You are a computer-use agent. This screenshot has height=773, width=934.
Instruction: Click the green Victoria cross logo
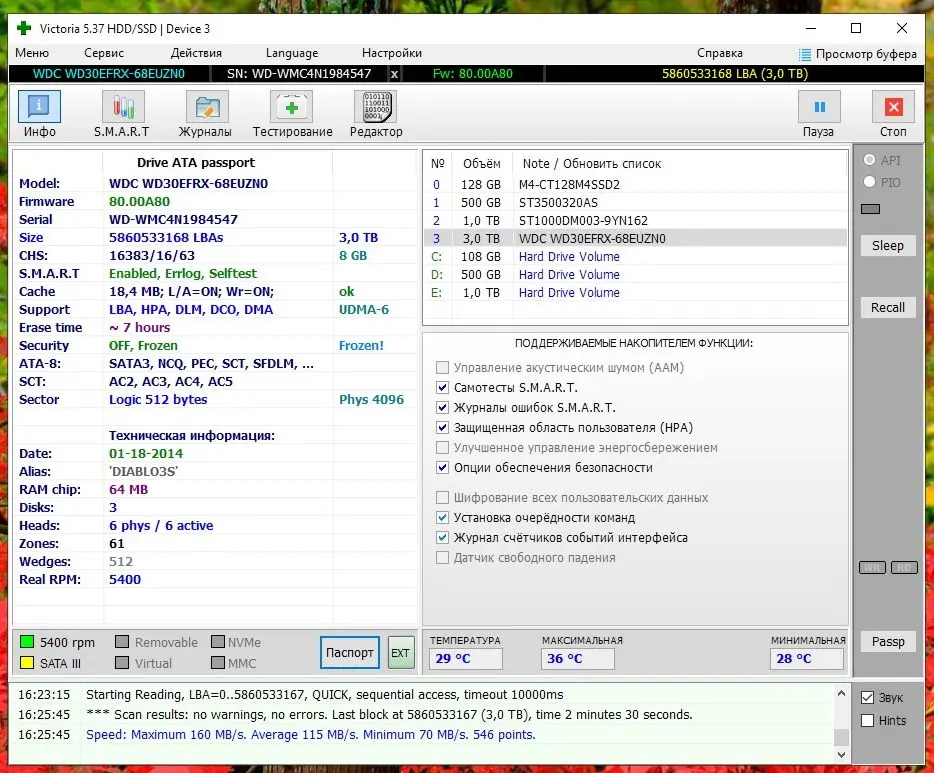(x=24, y=28)
